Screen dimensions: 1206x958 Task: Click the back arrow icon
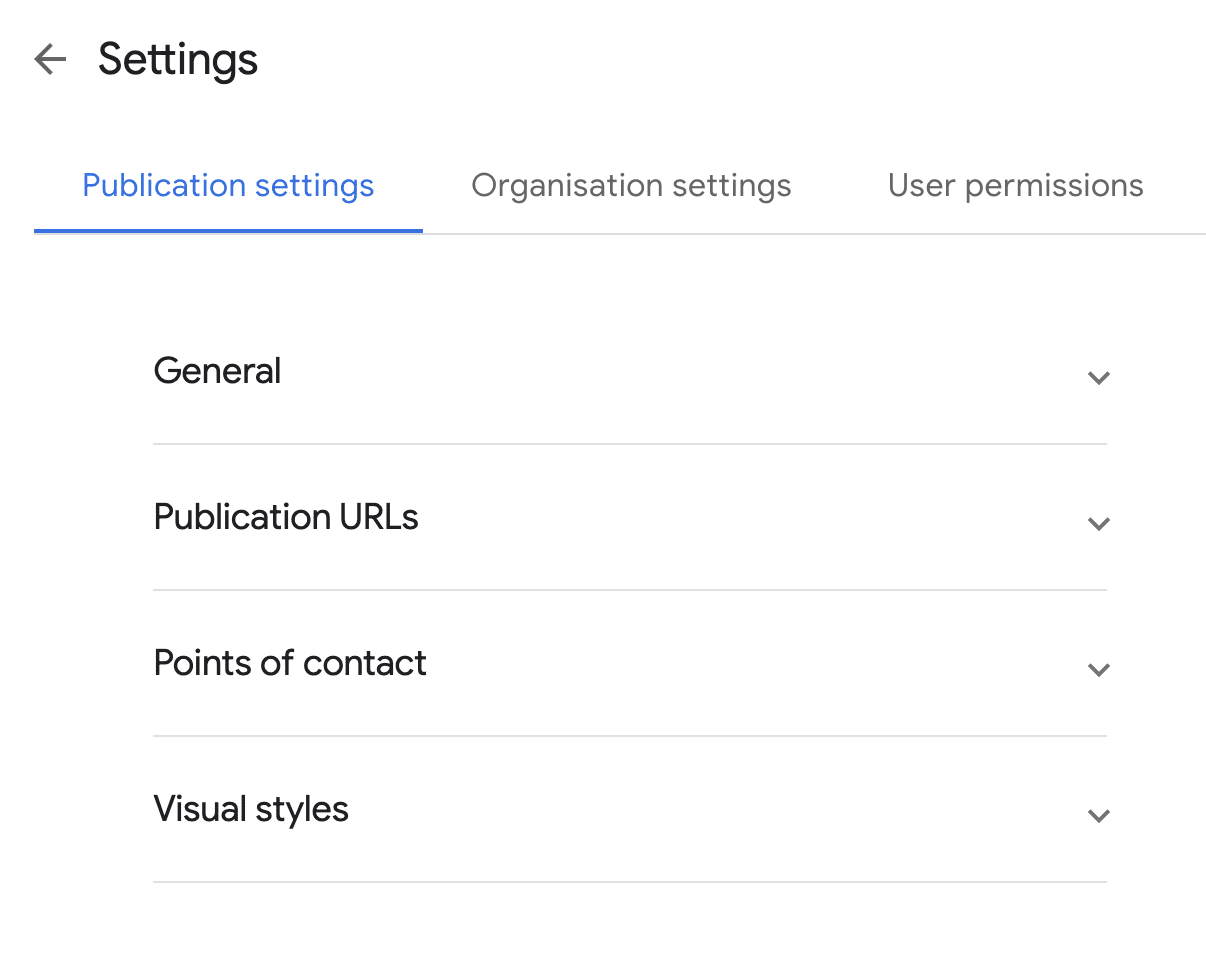point(50,60)
